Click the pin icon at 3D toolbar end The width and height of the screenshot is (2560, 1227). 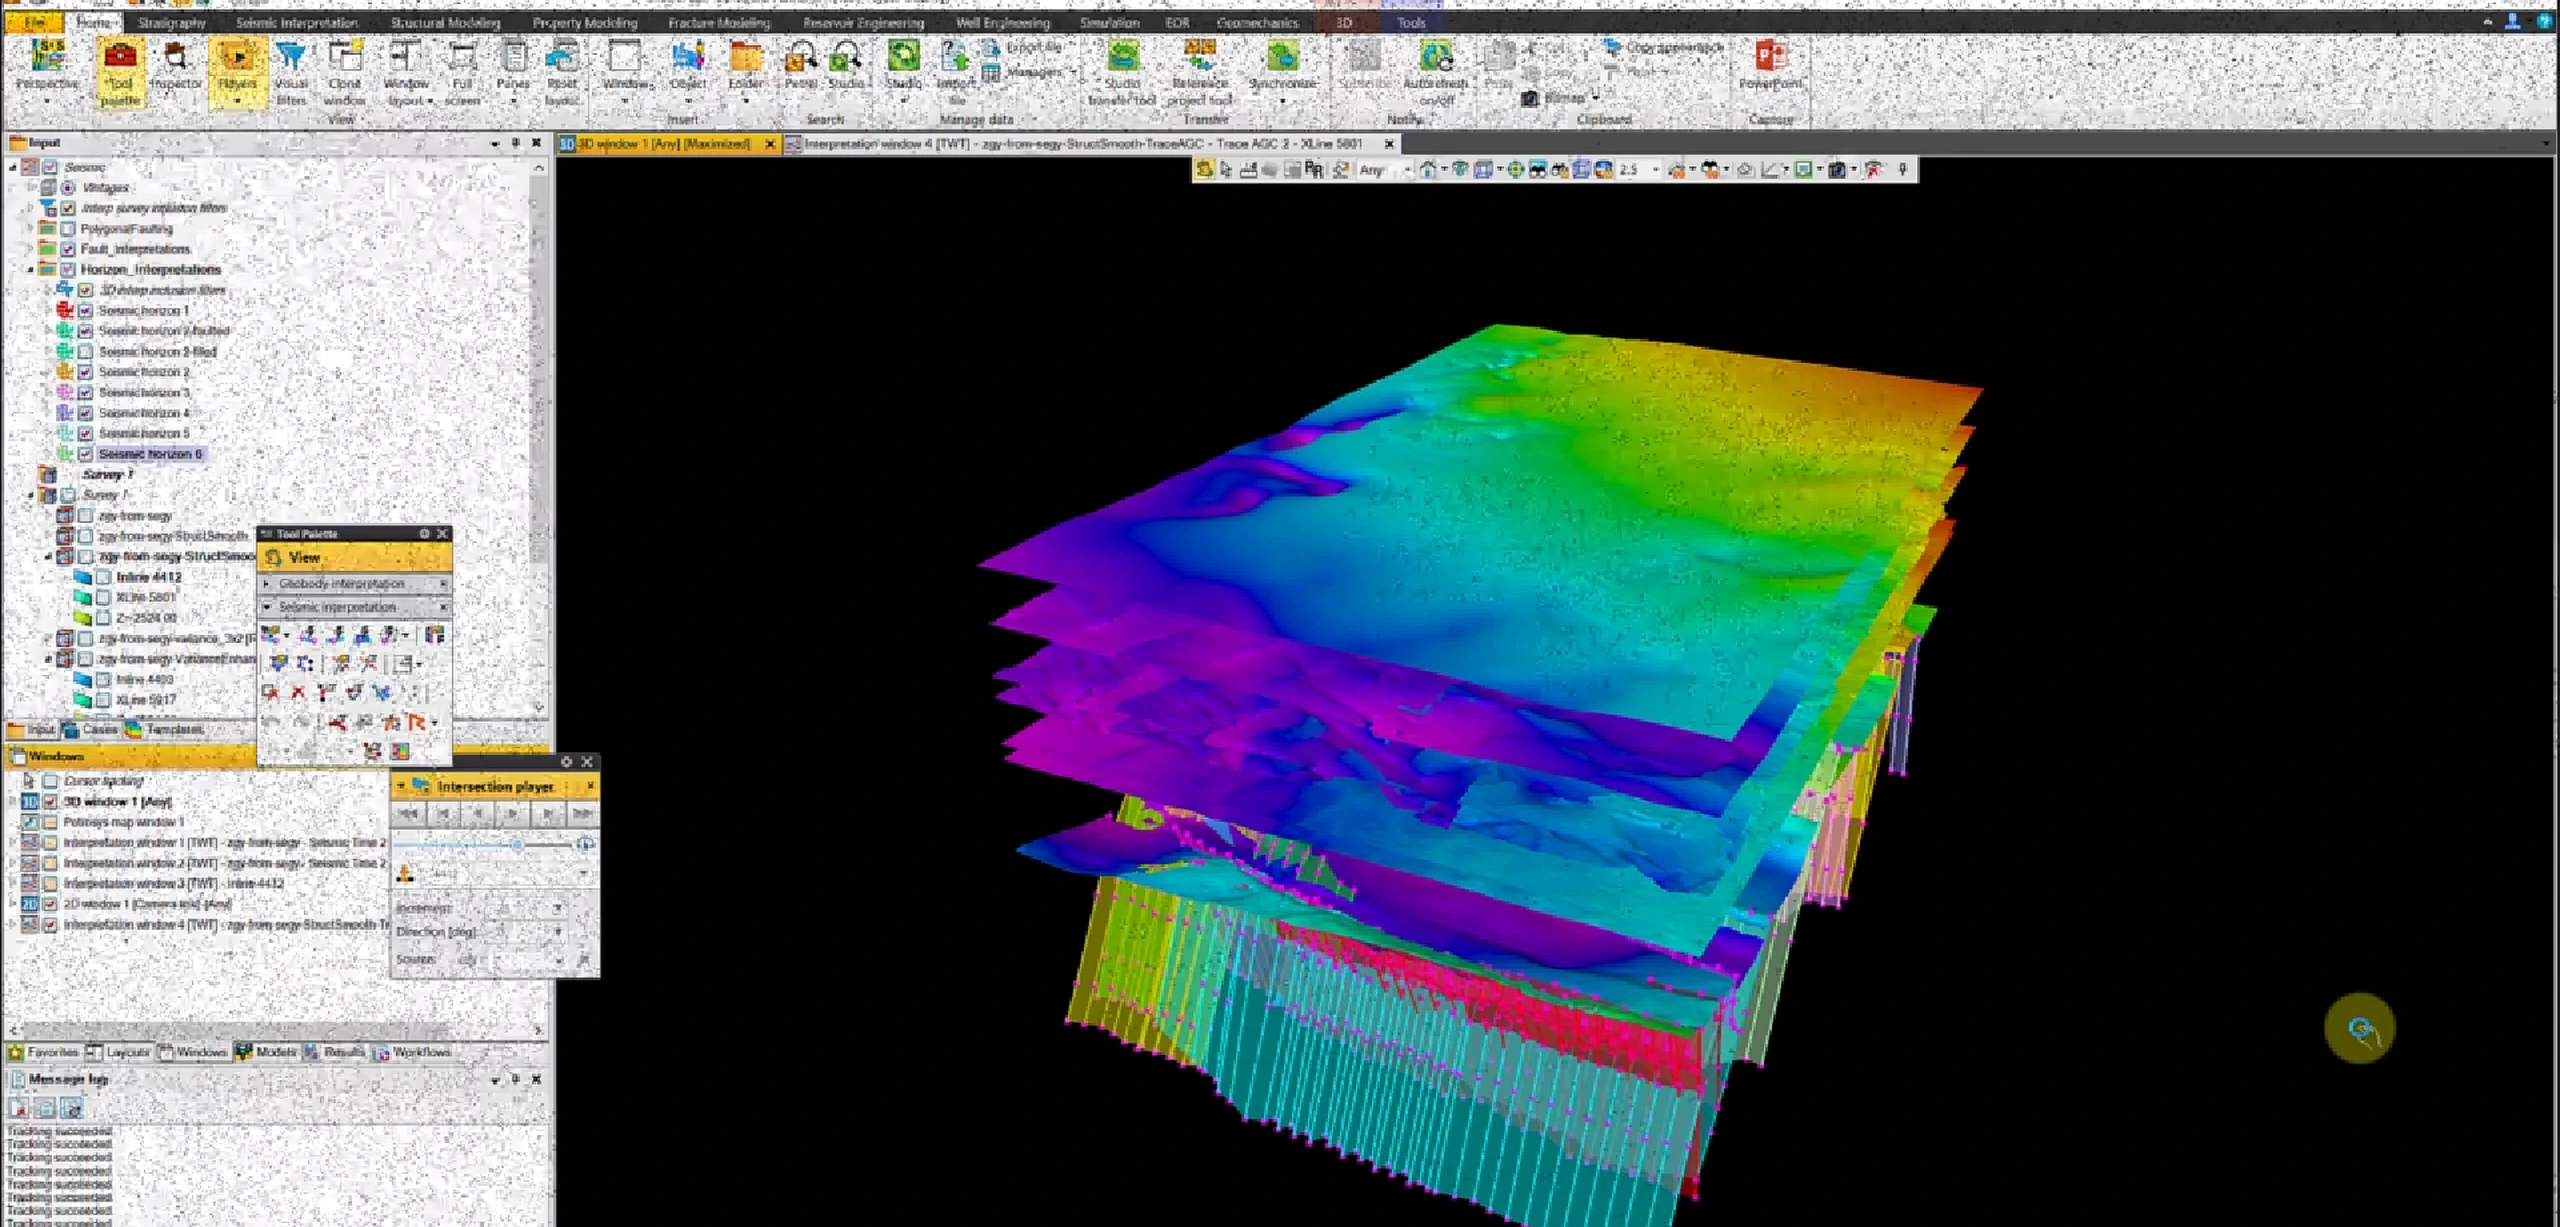1903,170
